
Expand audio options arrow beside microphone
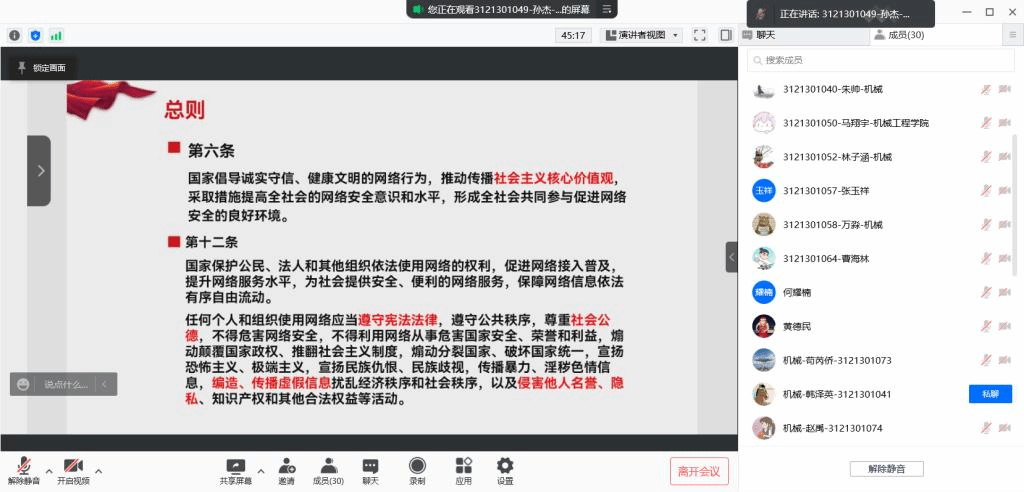(x=47, y=469)
